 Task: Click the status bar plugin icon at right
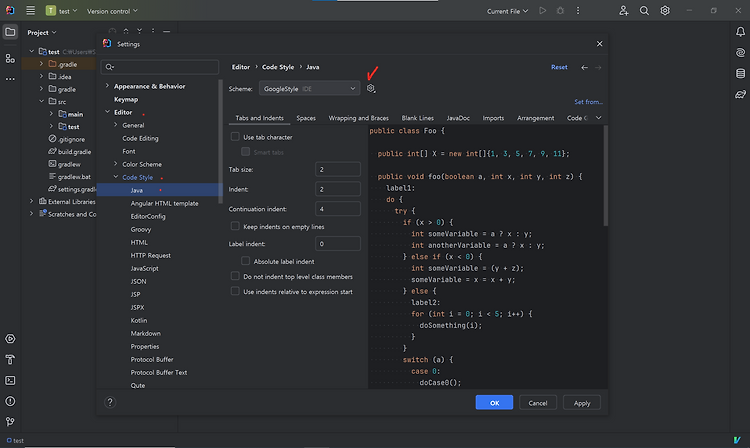[737, 440]
